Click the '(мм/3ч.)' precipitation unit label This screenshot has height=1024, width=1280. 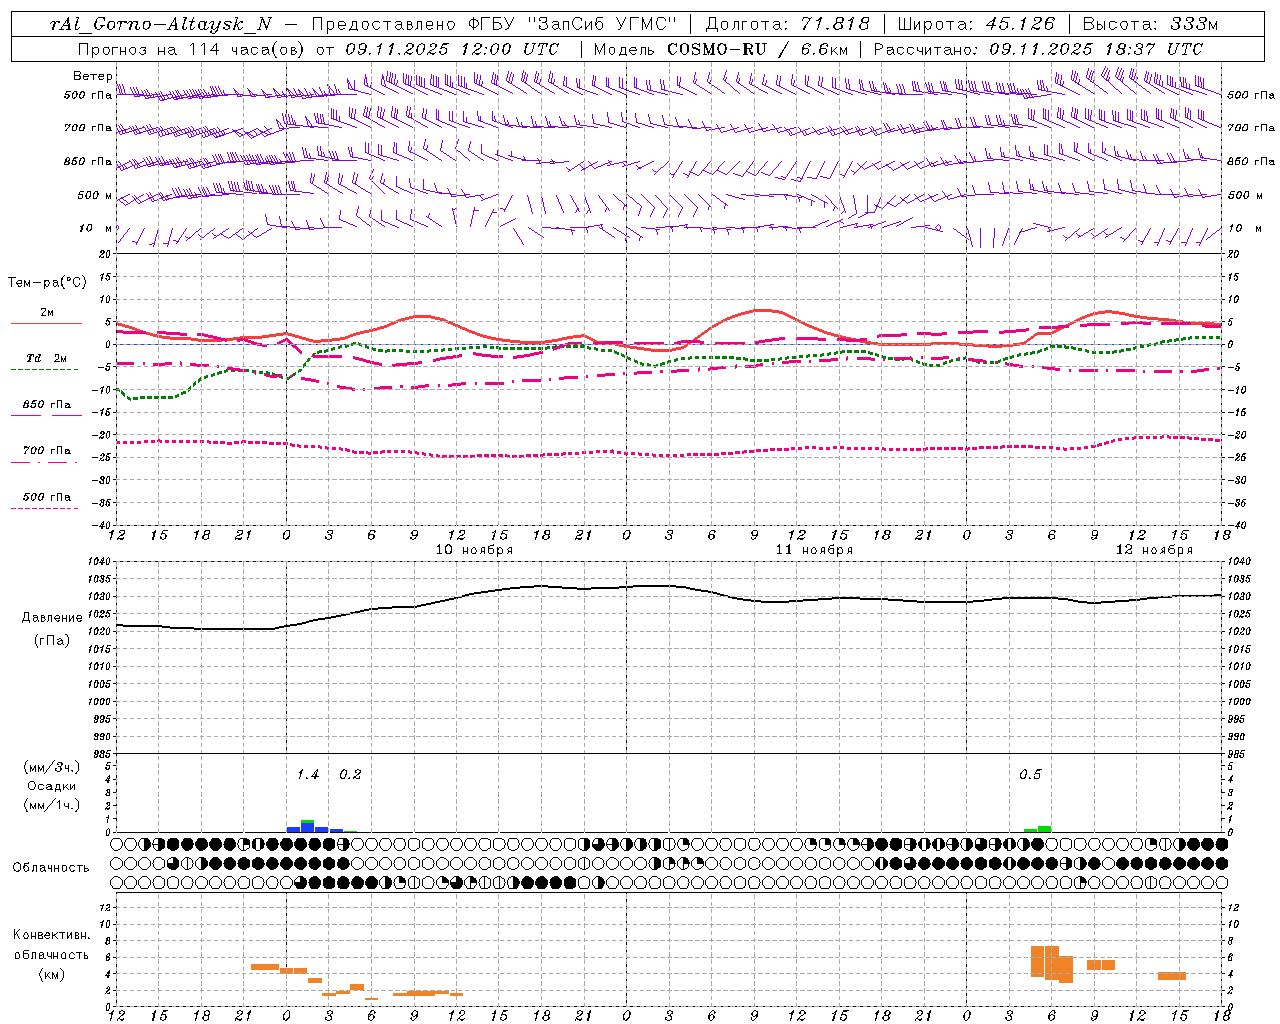pyautogui.click(x=51, y=767)
